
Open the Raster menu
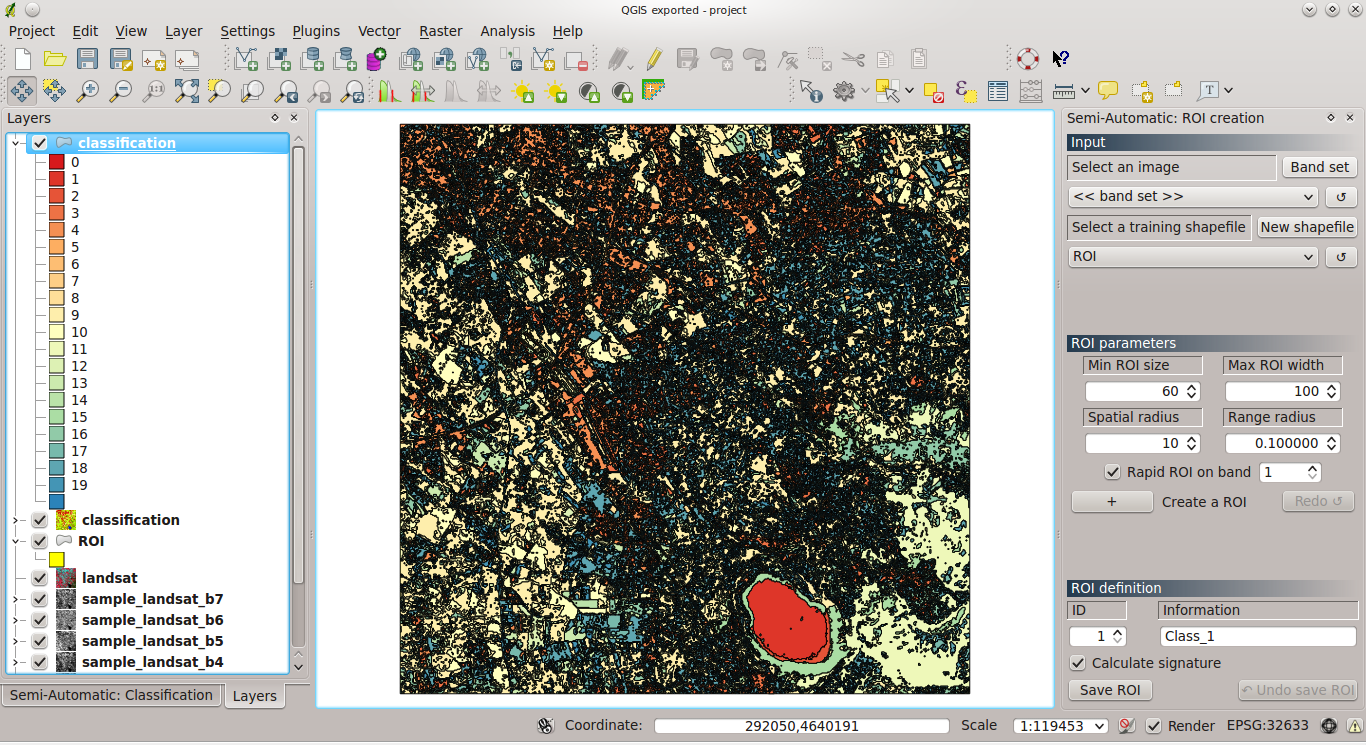click(x=440, y=31)
